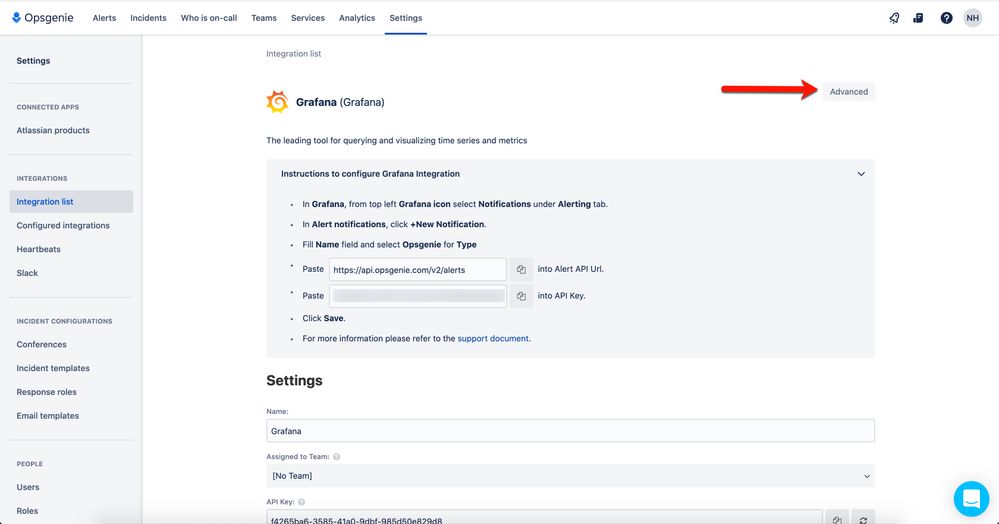Go back via Integration list breadcrumb

294,54
